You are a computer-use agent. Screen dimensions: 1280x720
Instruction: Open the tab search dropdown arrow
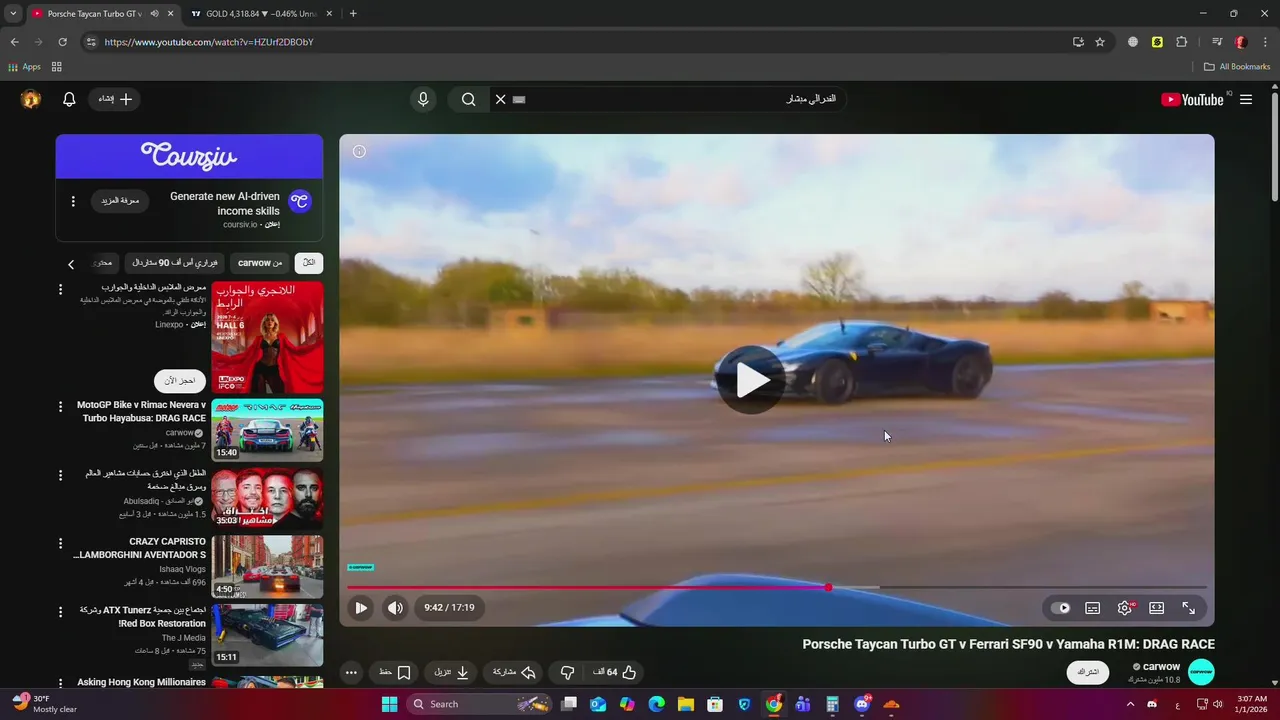(12, 14)
